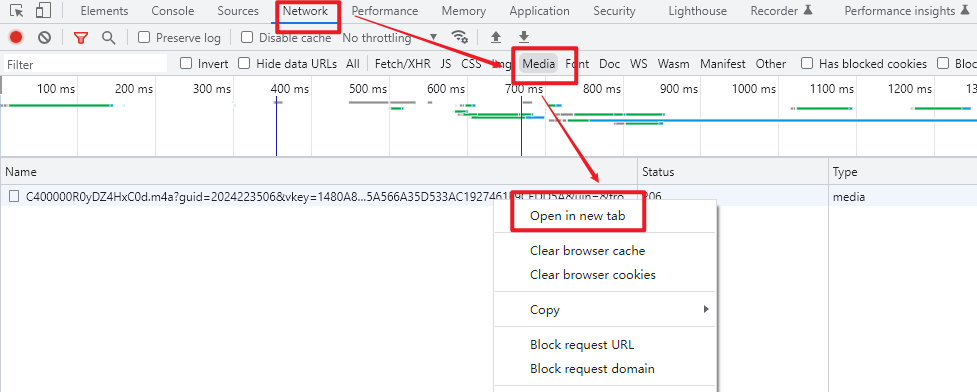Check Hide data URLs checkbox
Image resolution: width=977 pixels, height=392 pixels.
[x=244, y=64]
